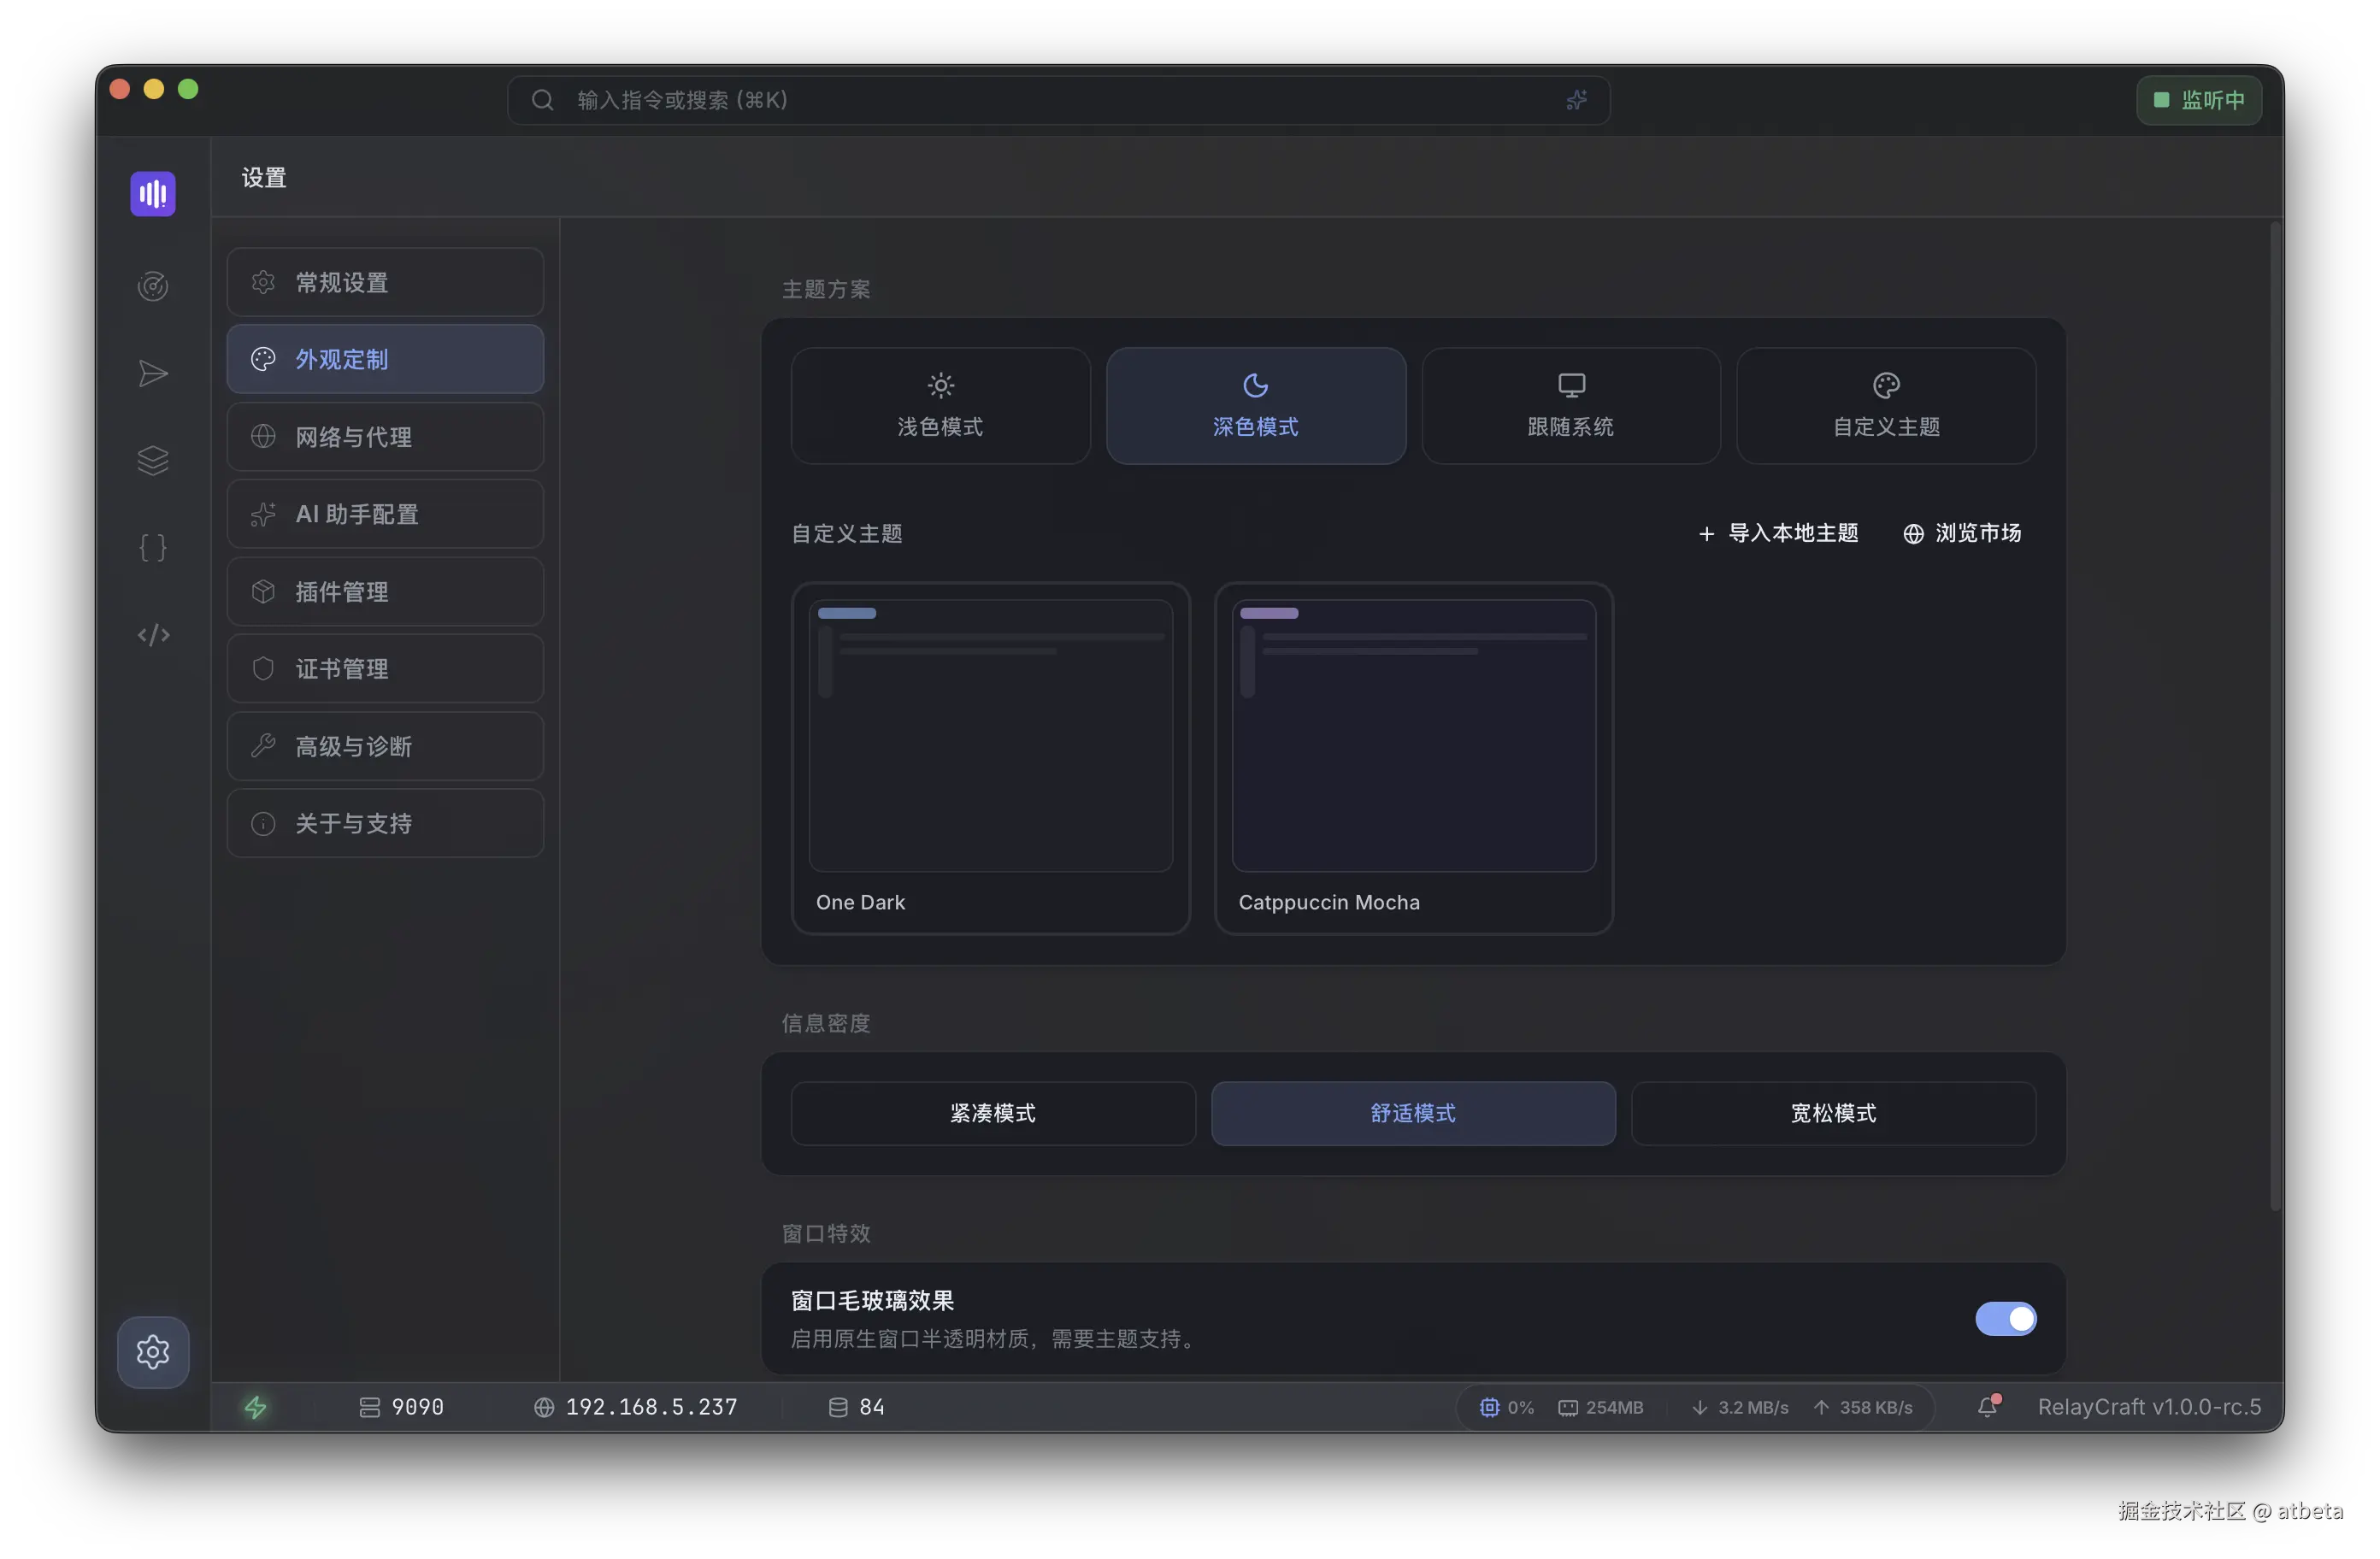Click the AI sparkle icon in search bar
This screenshot has height=1559, width=2380.
(x=1576, y=100)
